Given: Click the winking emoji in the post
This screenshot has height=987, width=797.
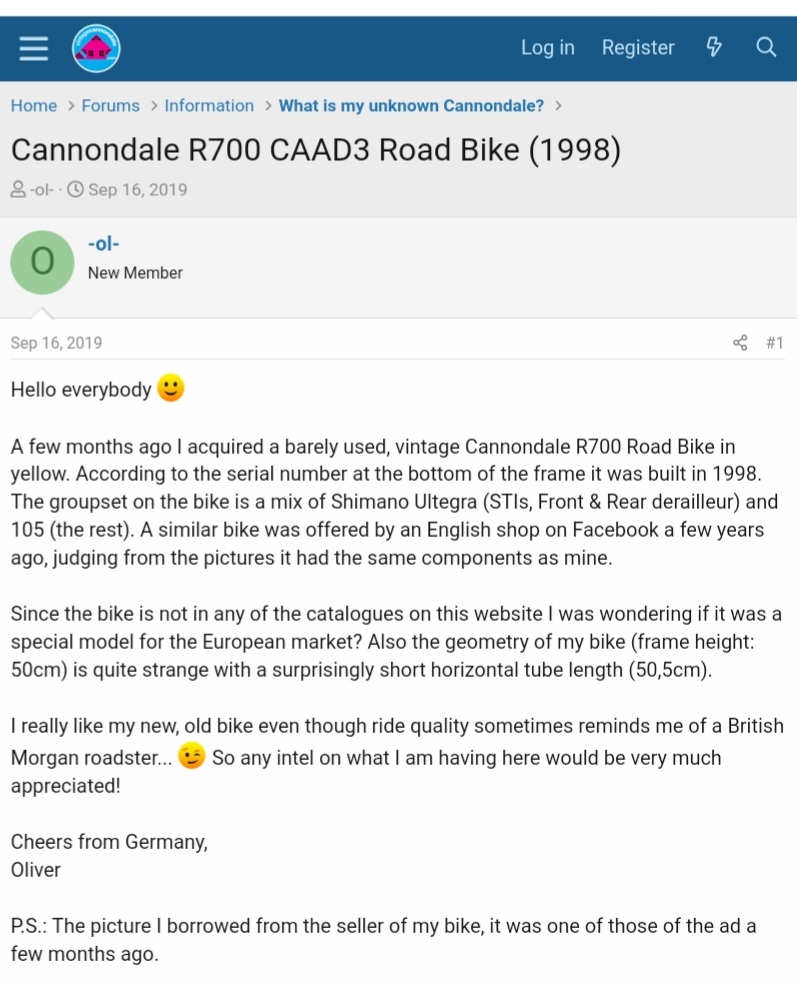Looking at the screenshot, I should click(x=191, y=756).
